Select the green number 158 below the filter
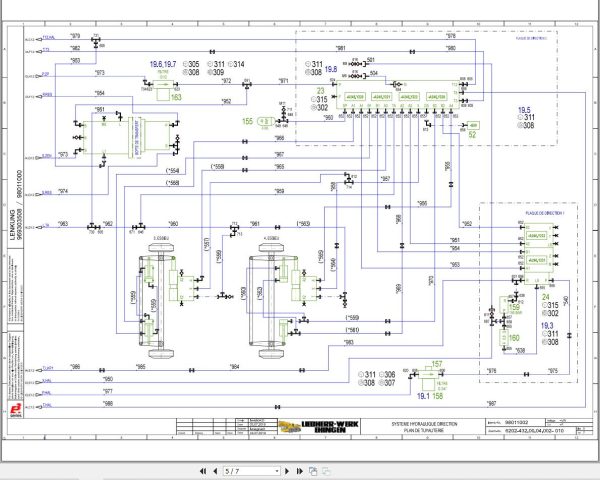The width and height of the screenshot is (600, 480). (x=437, y=396)
